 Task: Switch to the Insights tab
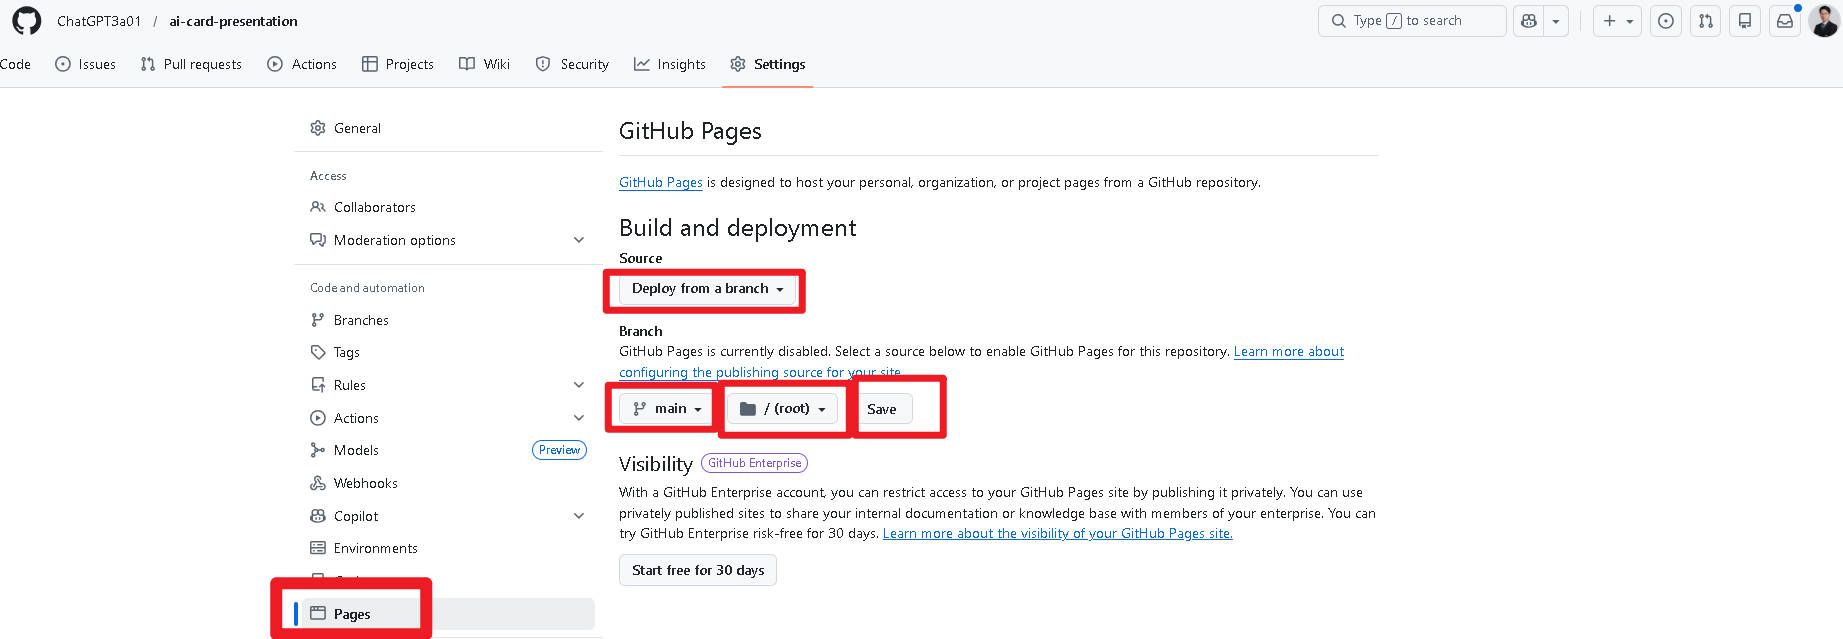pos(669,64)
